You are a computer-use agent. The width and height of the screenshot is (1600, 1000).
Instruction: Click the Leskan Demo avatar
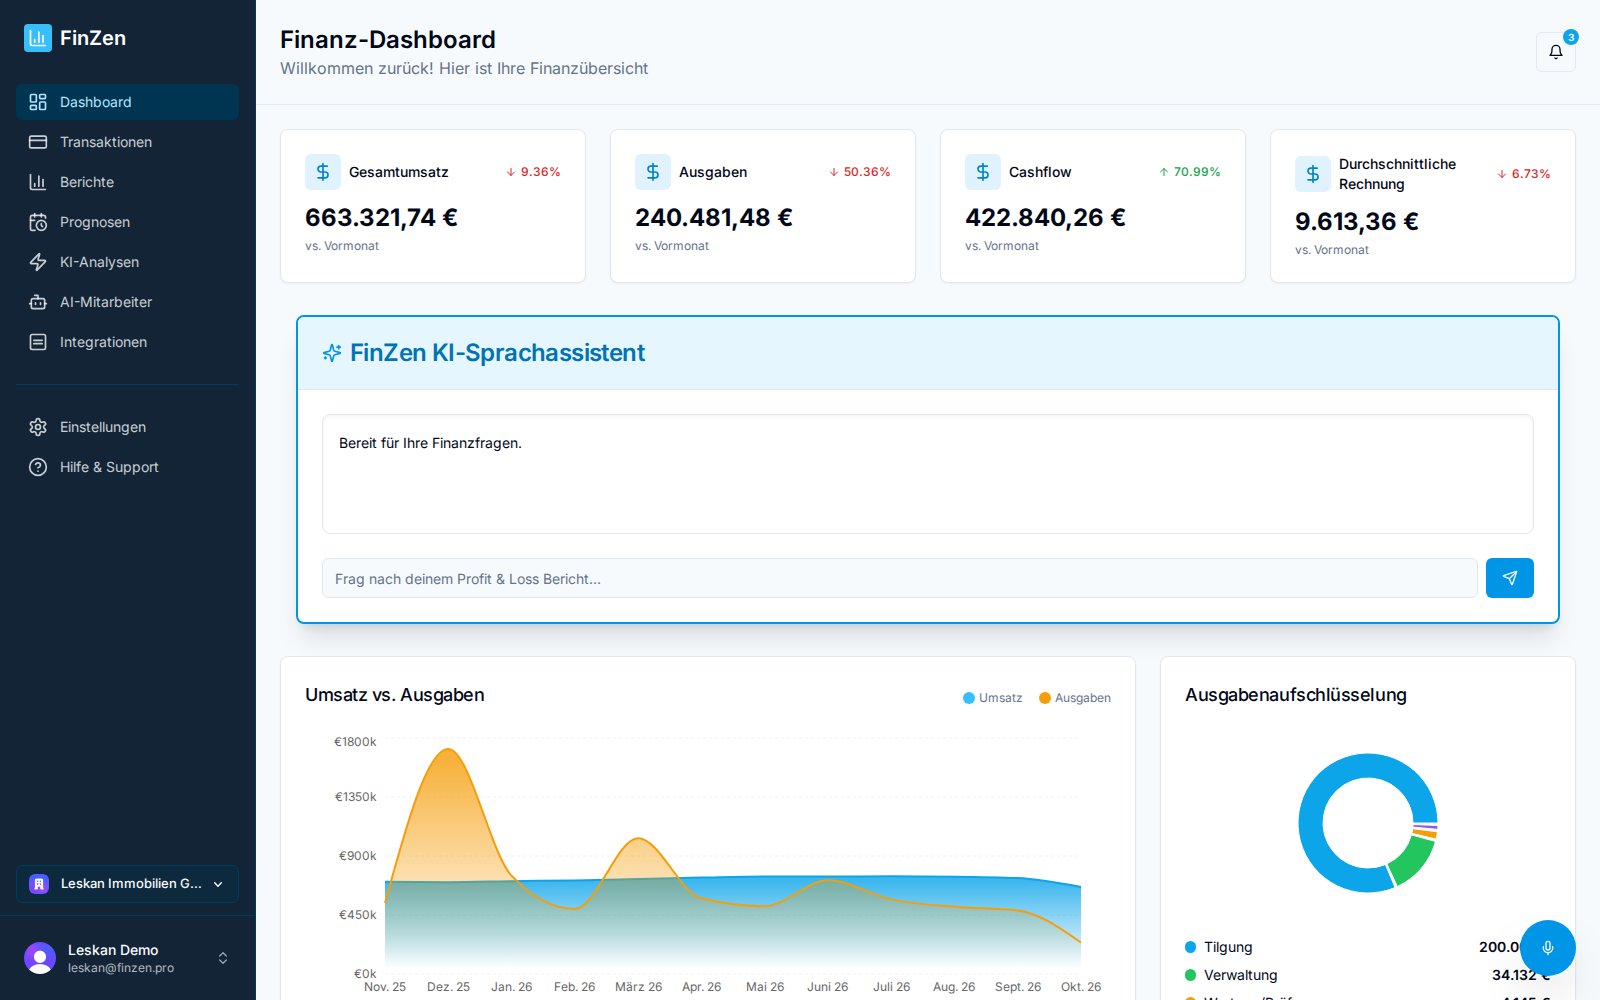pos(40,958)
